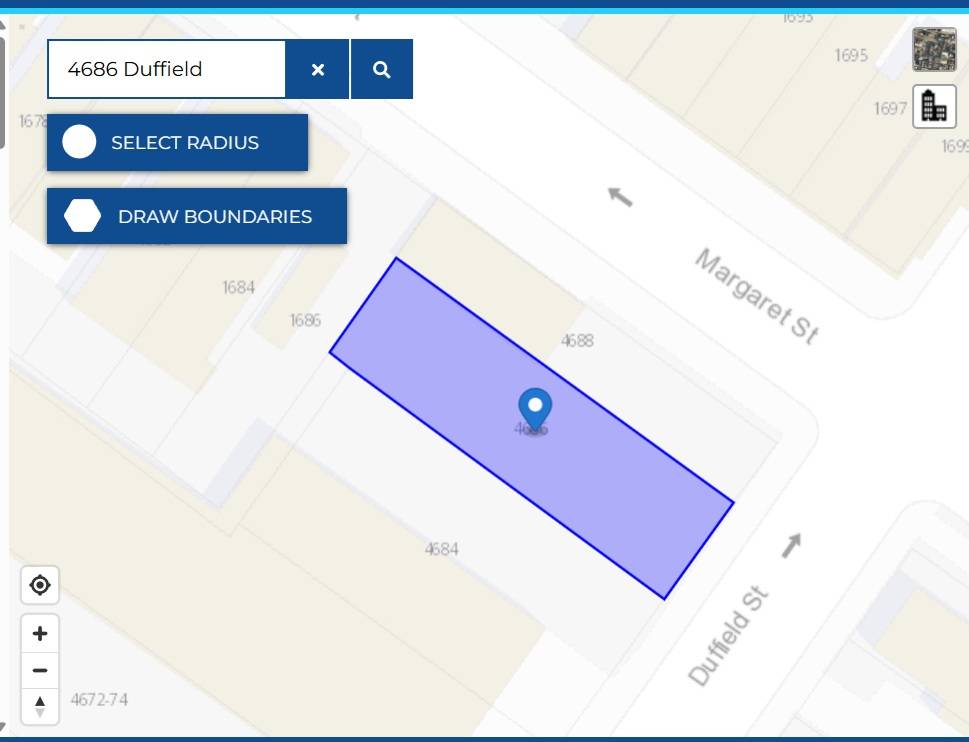Viewport: 969px width, 742px height.
Task: Click the Margaret St street label
Action: [757, 296]
